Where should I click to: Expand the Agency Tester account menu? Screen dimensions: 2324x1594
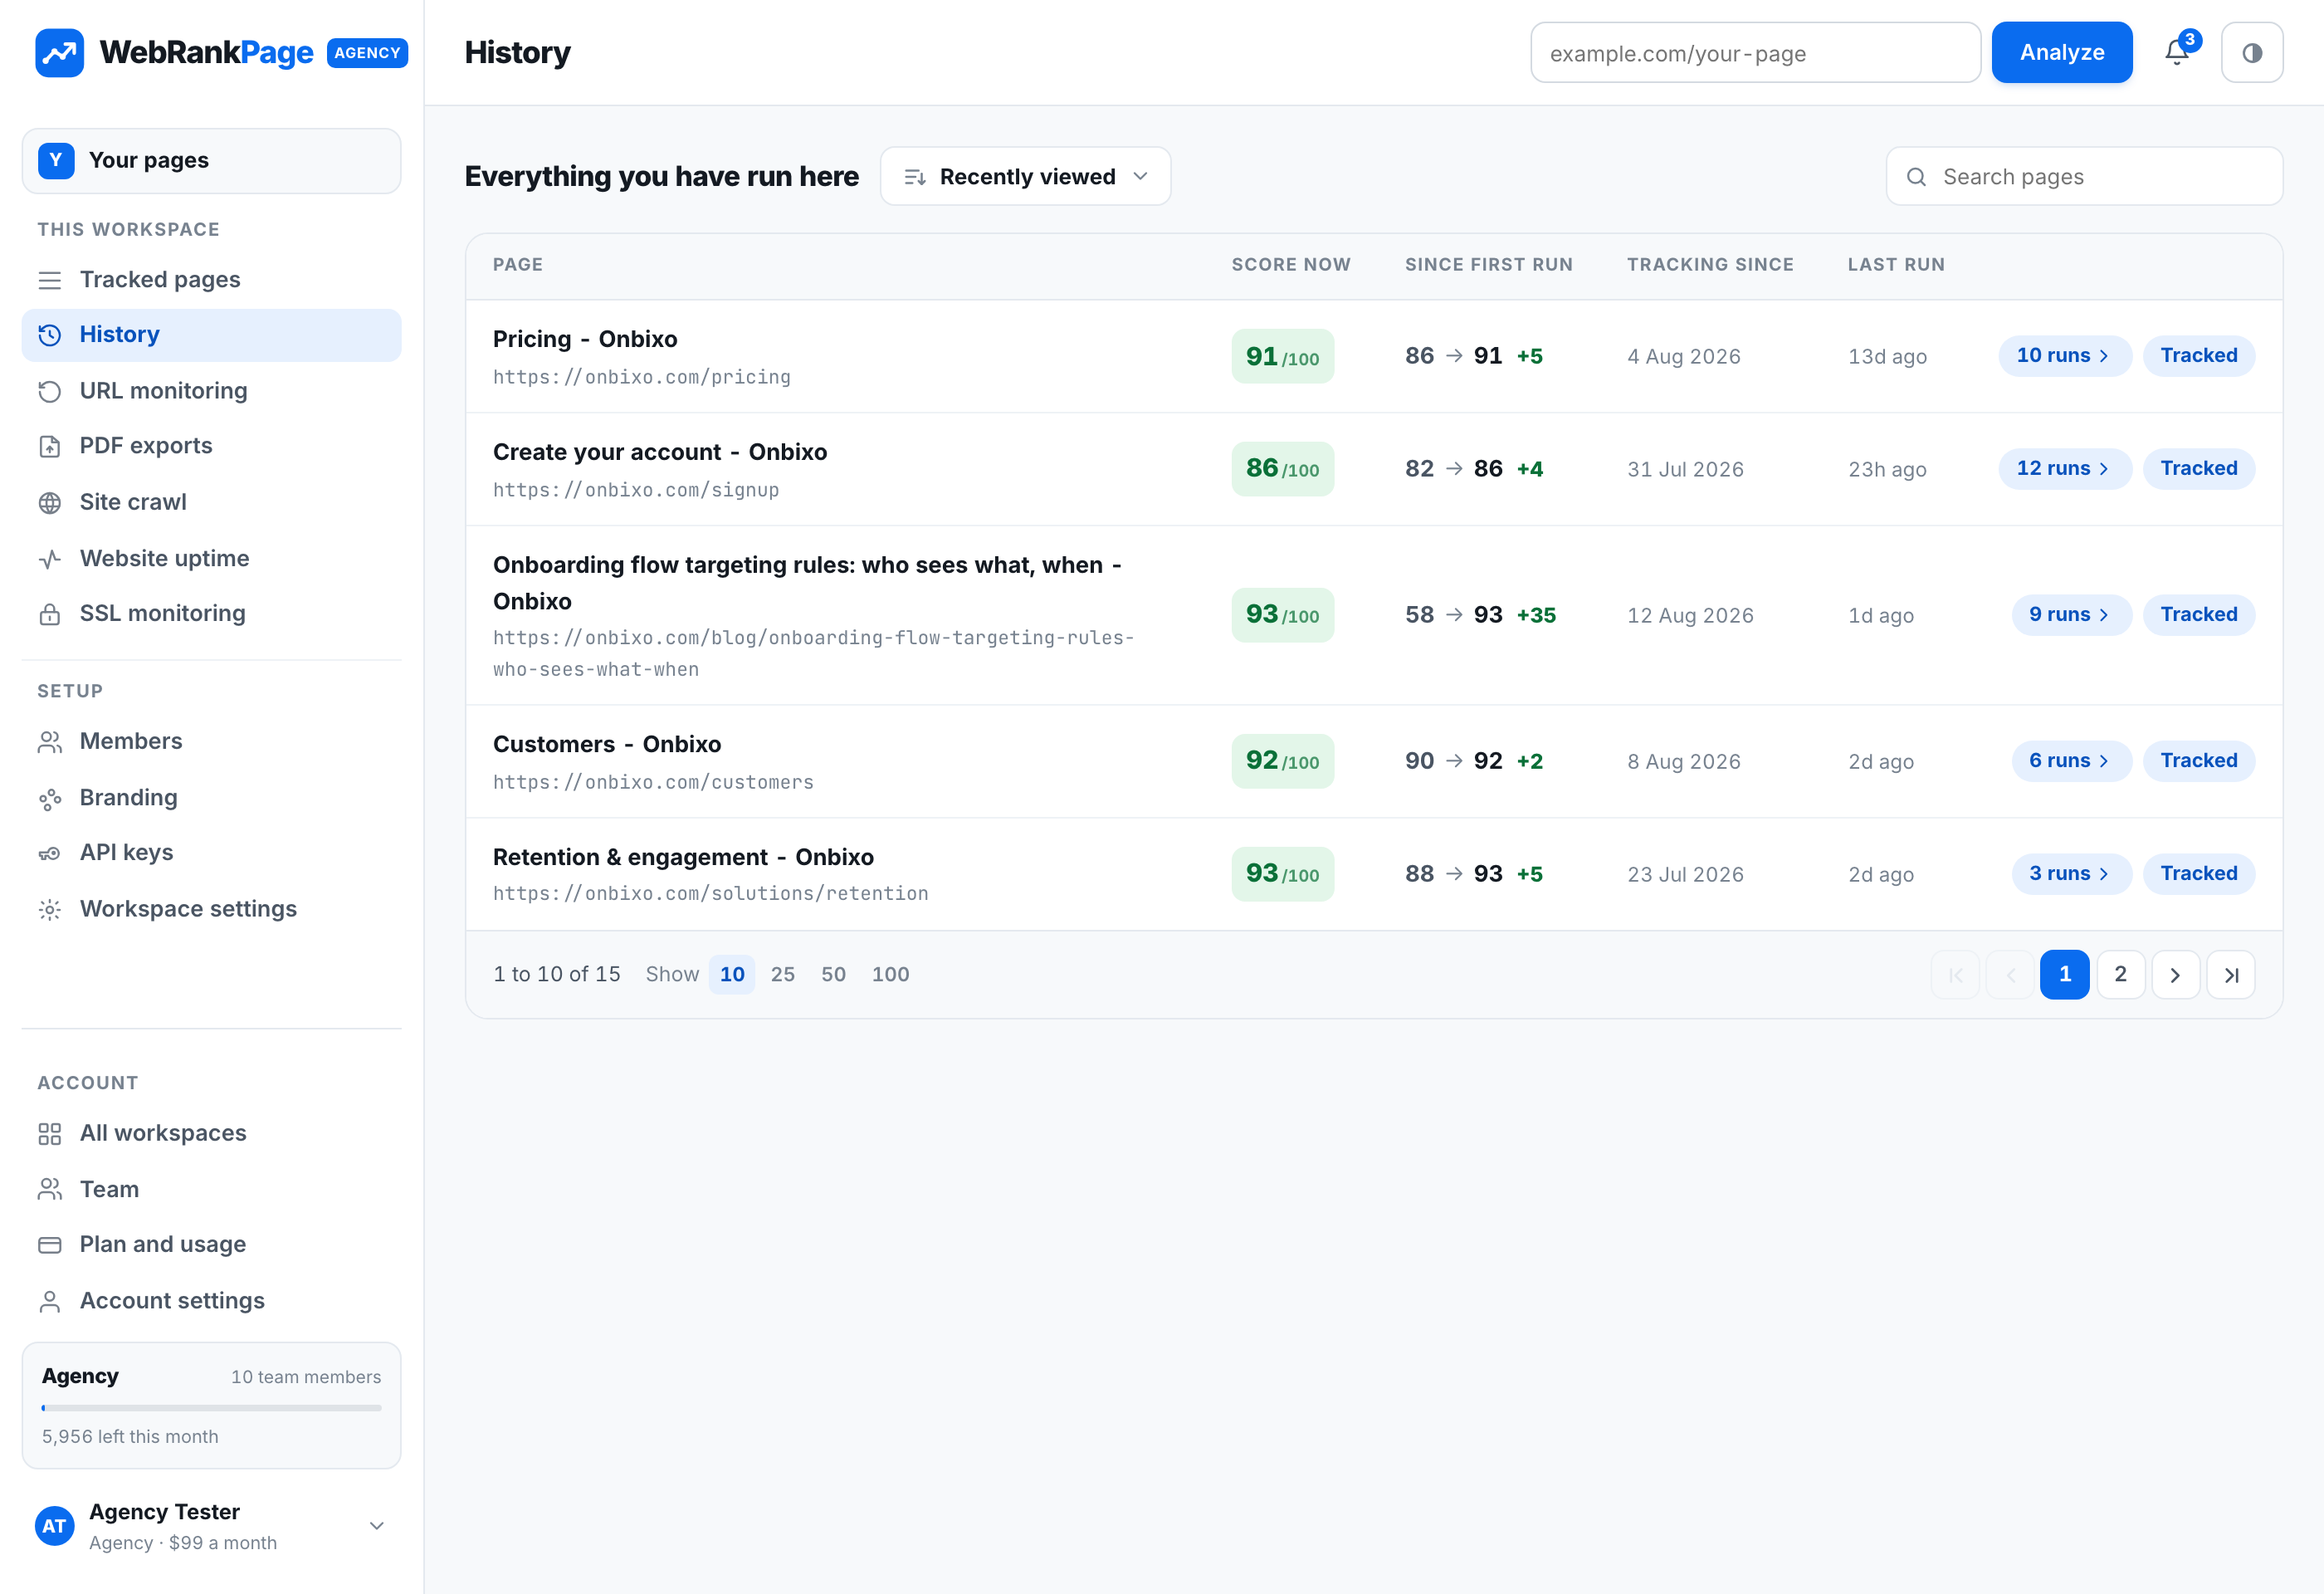coord(377,1525)
